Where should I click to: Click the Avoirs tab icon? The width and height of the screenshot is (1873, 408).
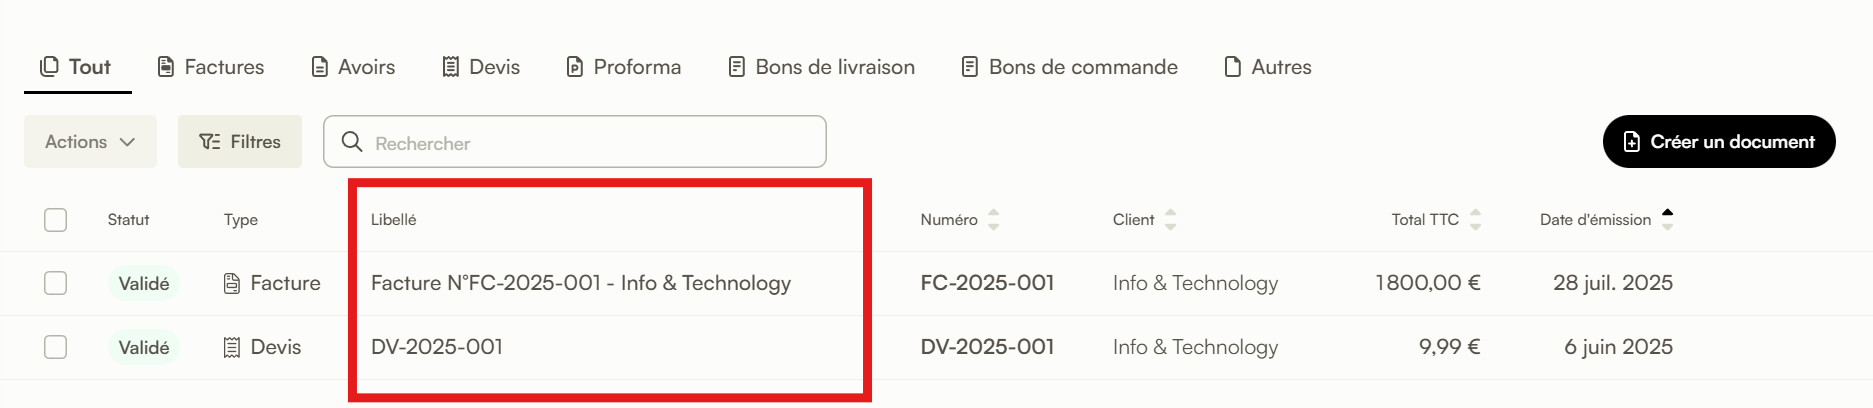tap(320, 67)
